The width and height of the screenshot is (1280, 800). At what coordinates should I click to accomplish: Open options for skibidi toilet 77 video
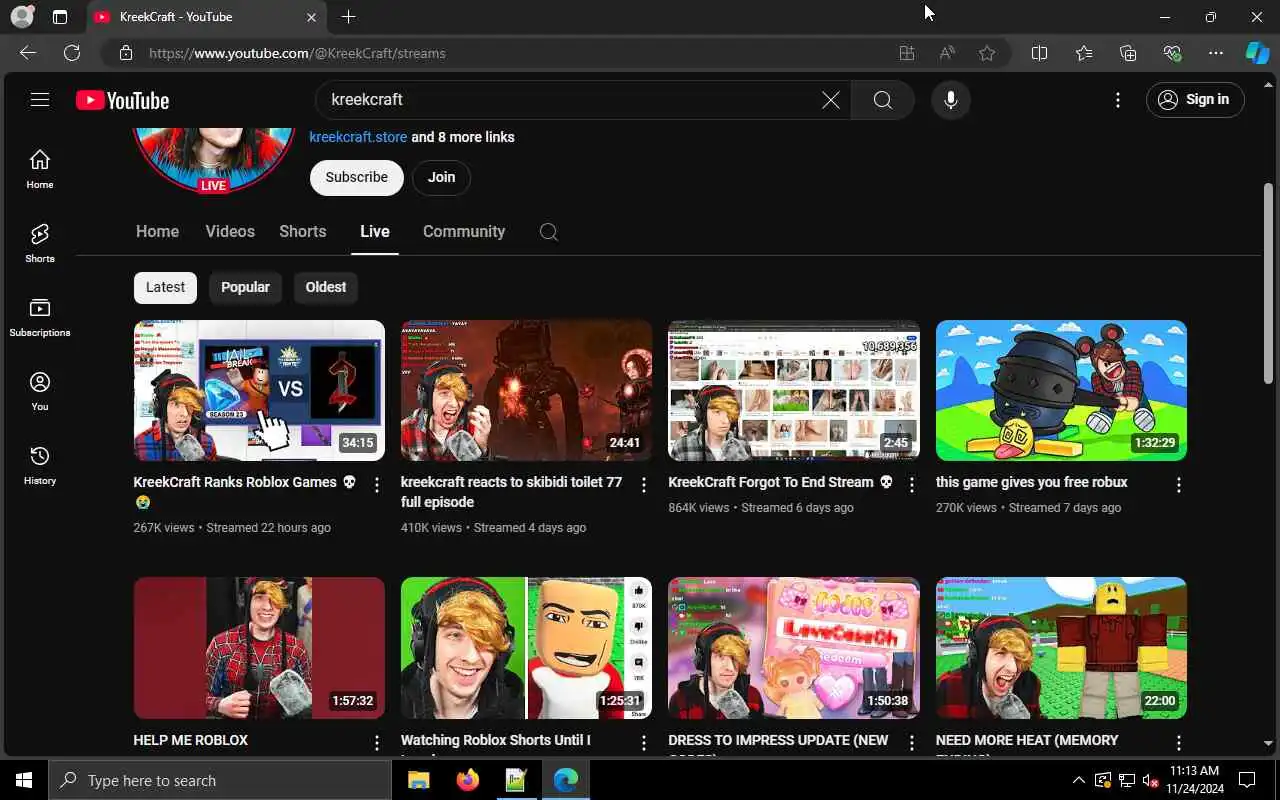tap(644, 485)
